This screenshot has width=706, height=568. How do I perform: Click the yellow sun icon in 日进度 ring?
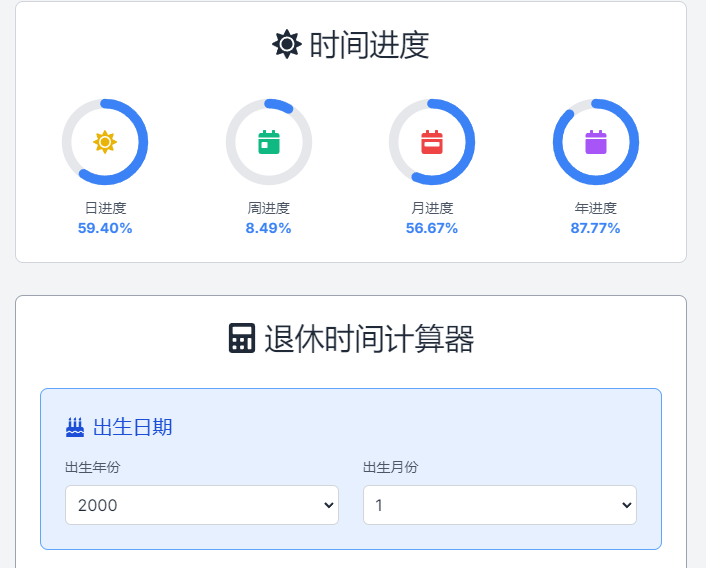click(x=105, y=142)
